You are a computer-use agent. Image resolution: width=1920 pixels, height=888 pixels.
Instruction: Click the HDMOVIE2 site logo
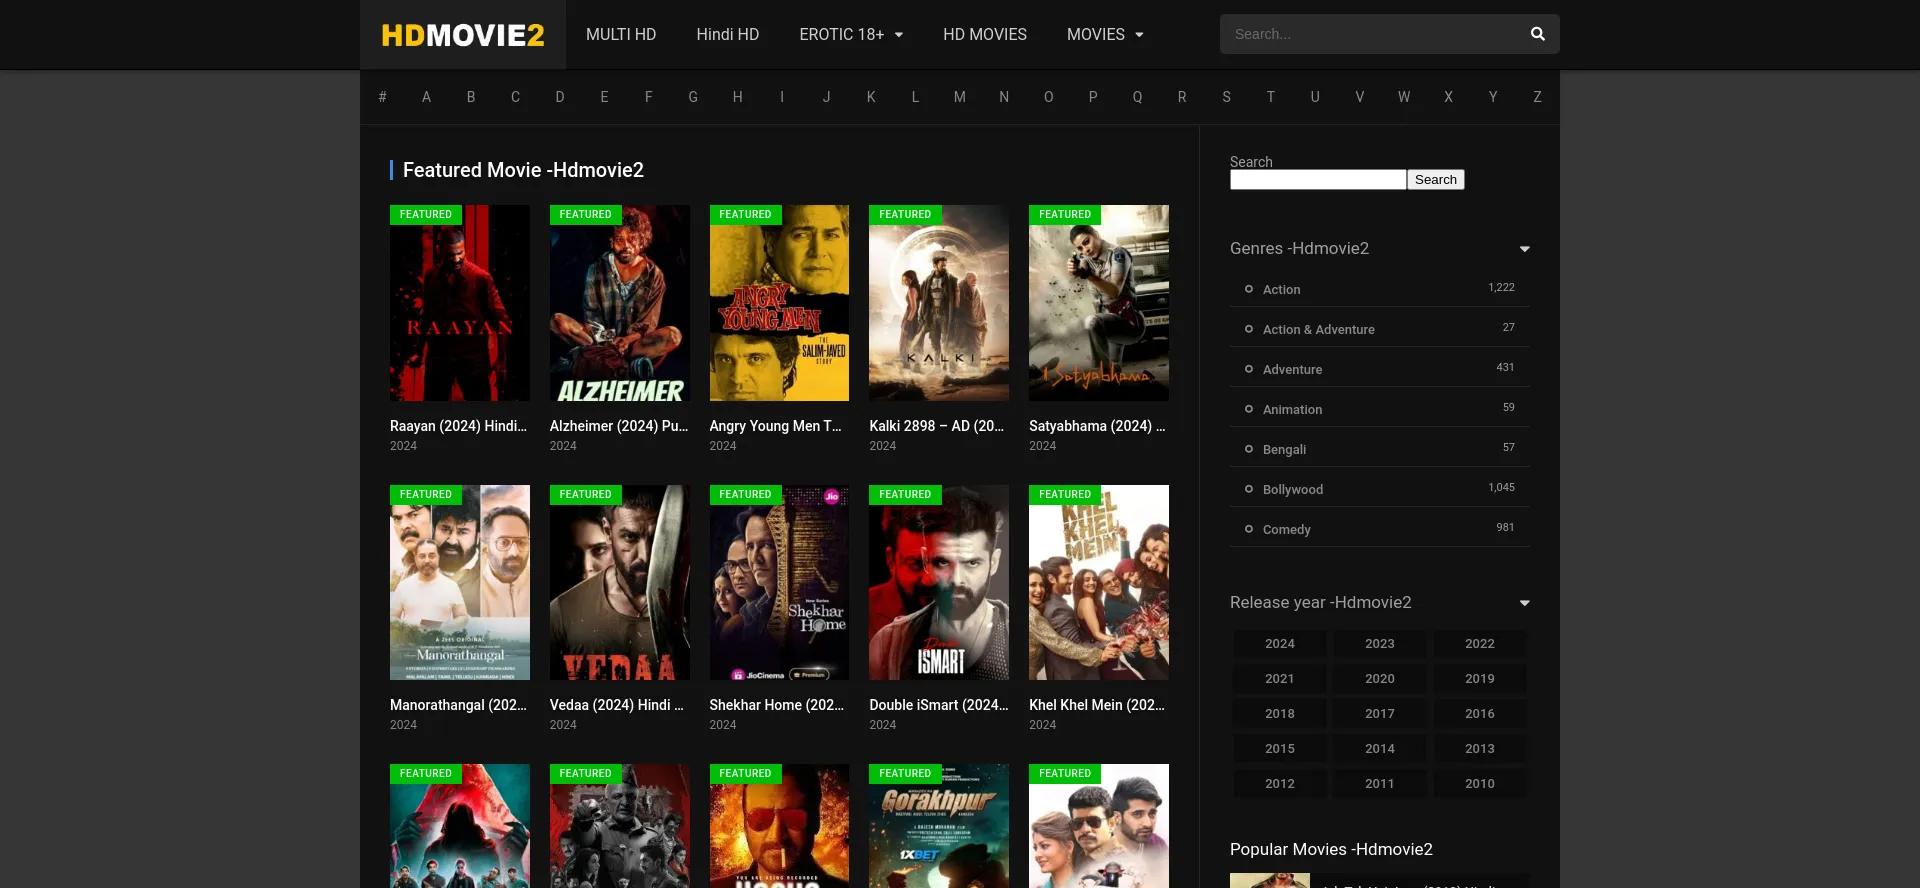click(x=463, y=35)
